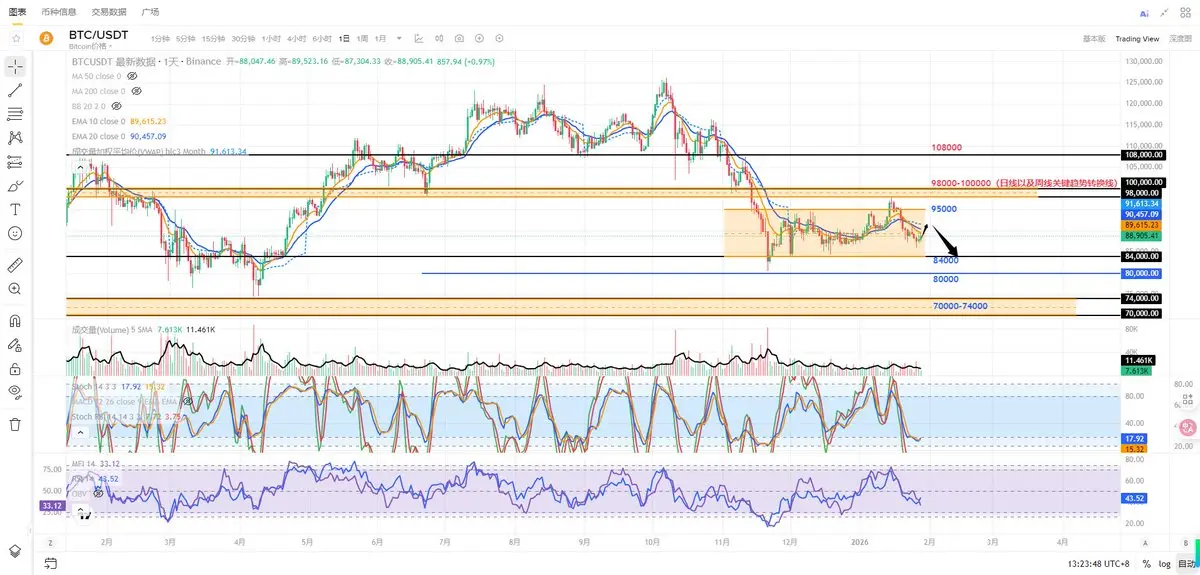The width and height of the screenshot is (1200, 575).
Task: Switch to the 币种信息 tab
Action: [58, 12]
